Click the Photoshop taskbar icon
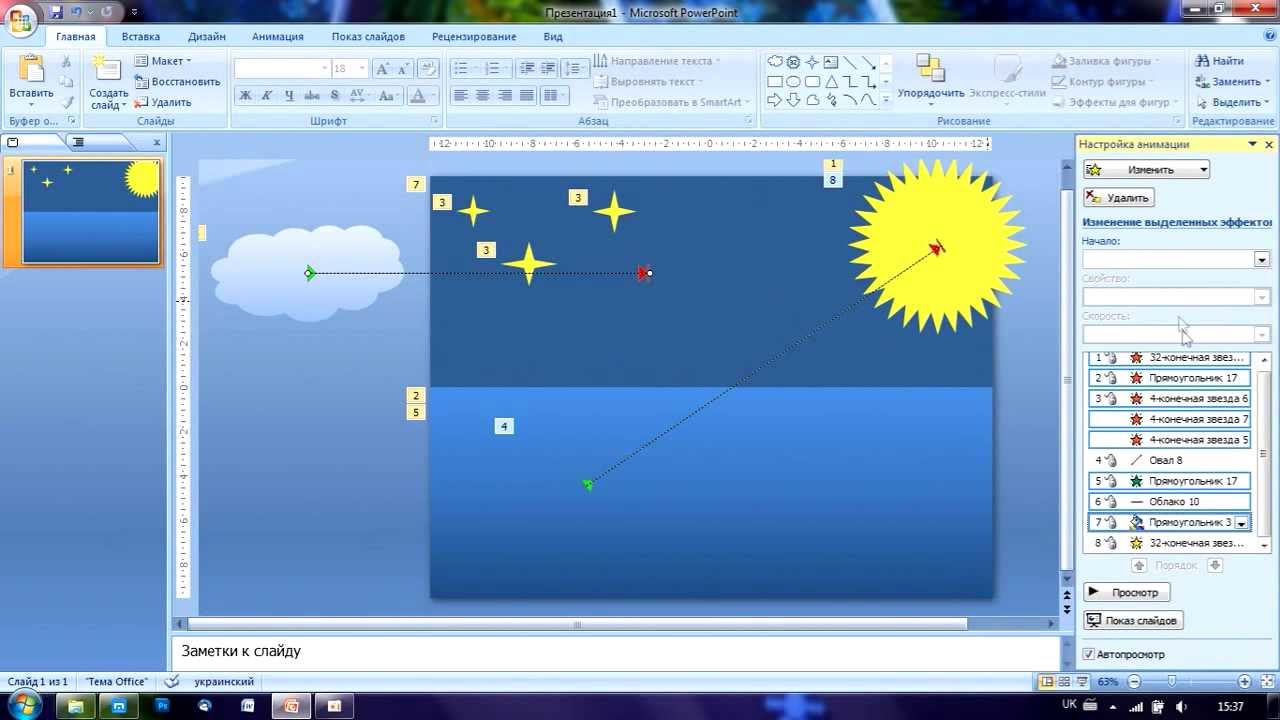 tap(162, 706)
